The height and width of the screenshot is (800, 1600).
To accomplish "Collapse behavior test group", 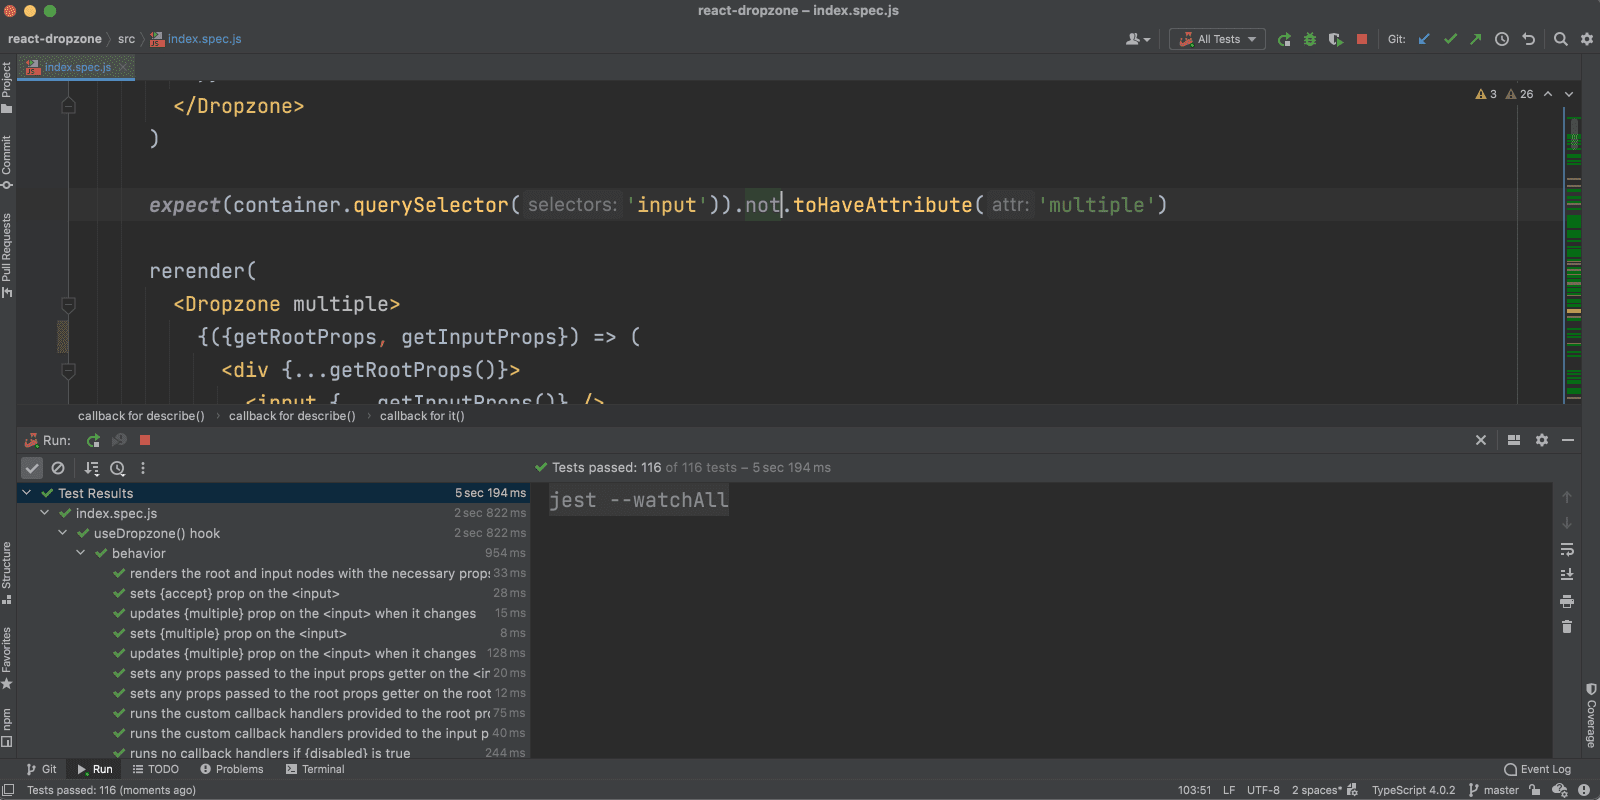I will point(81,553).
